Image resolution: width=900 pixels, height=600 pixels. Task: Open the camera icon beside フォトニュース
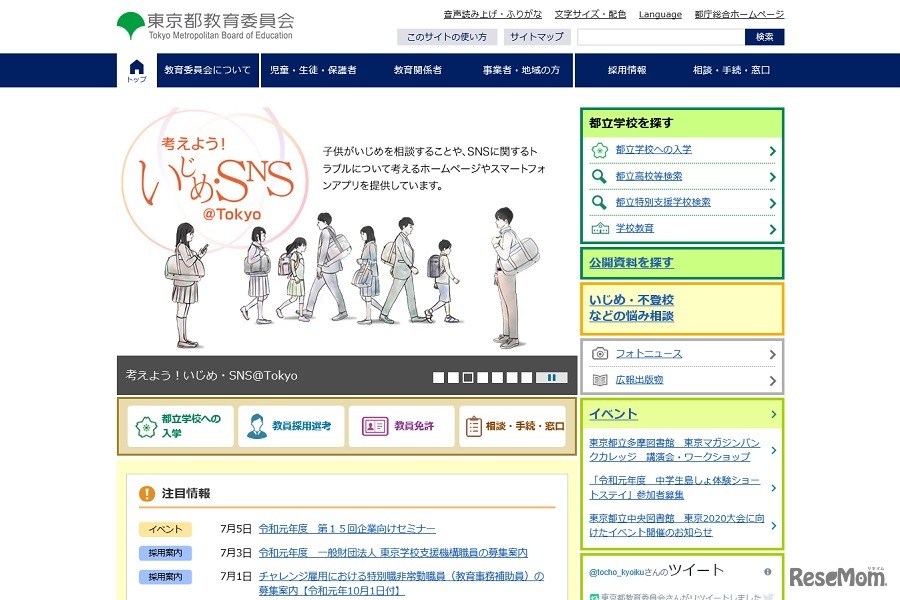(x=599, y=354)
